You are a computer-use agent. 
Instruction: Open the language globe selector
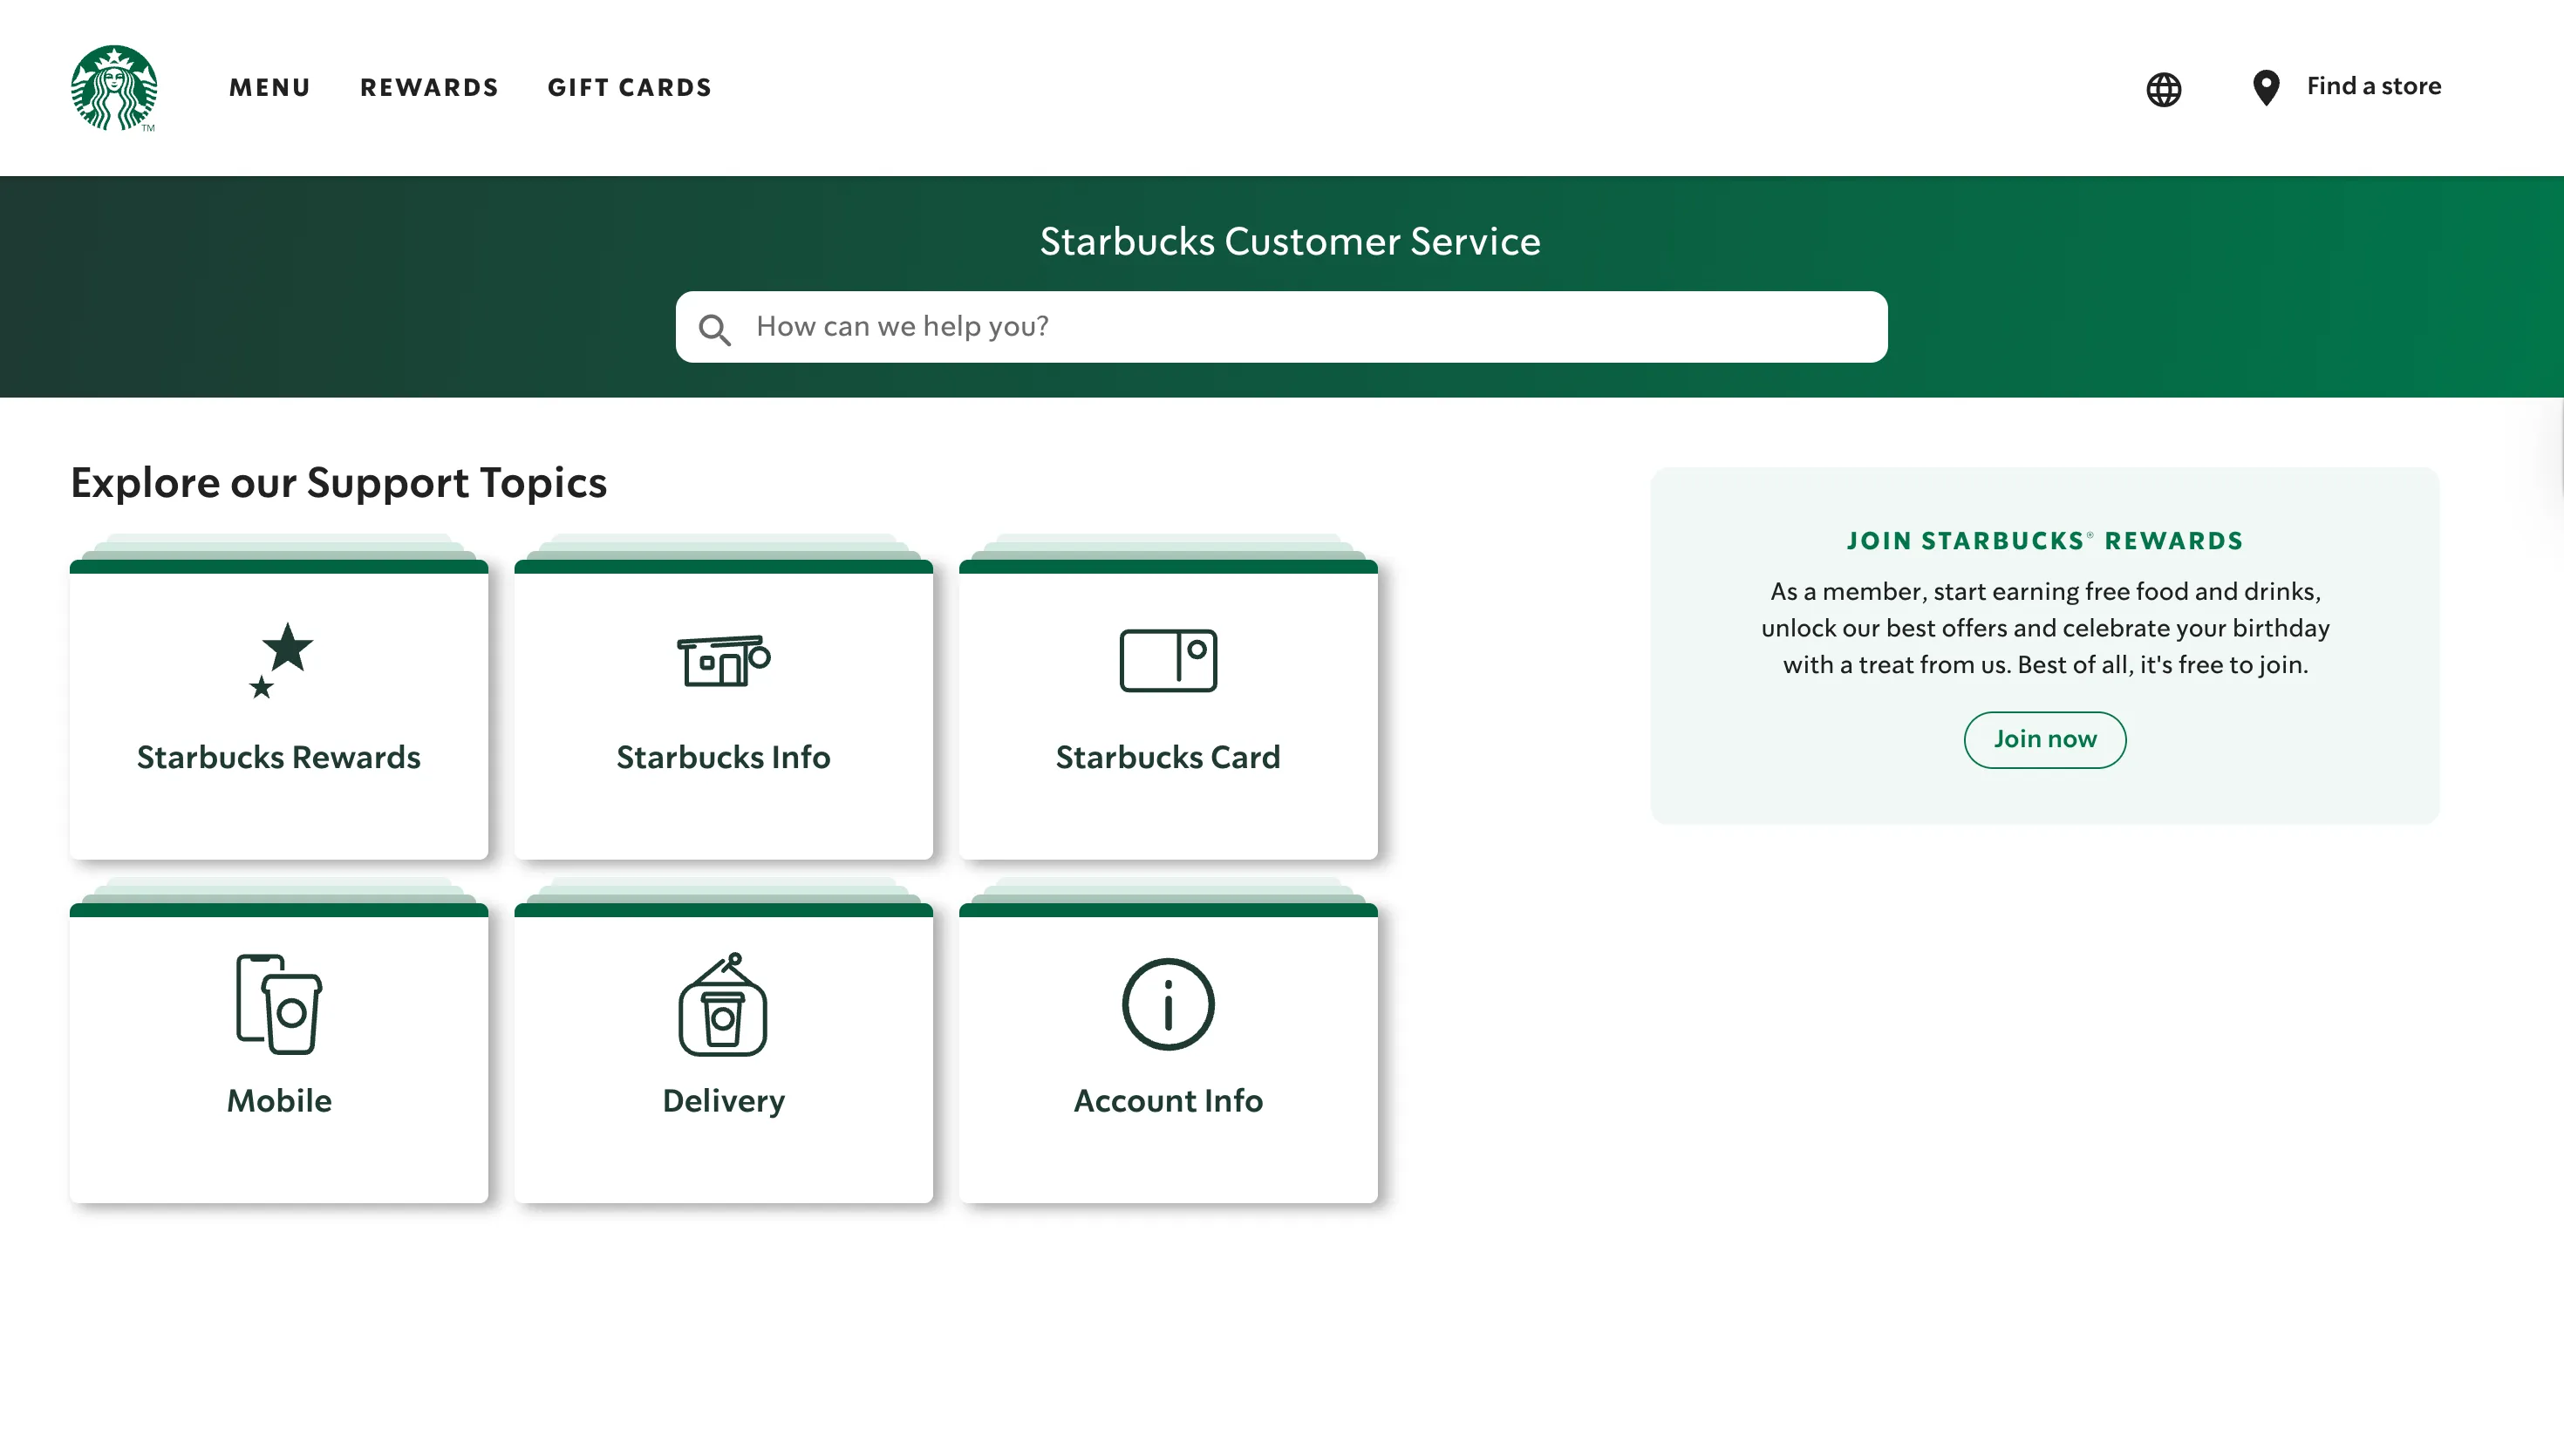(2163, 89)
